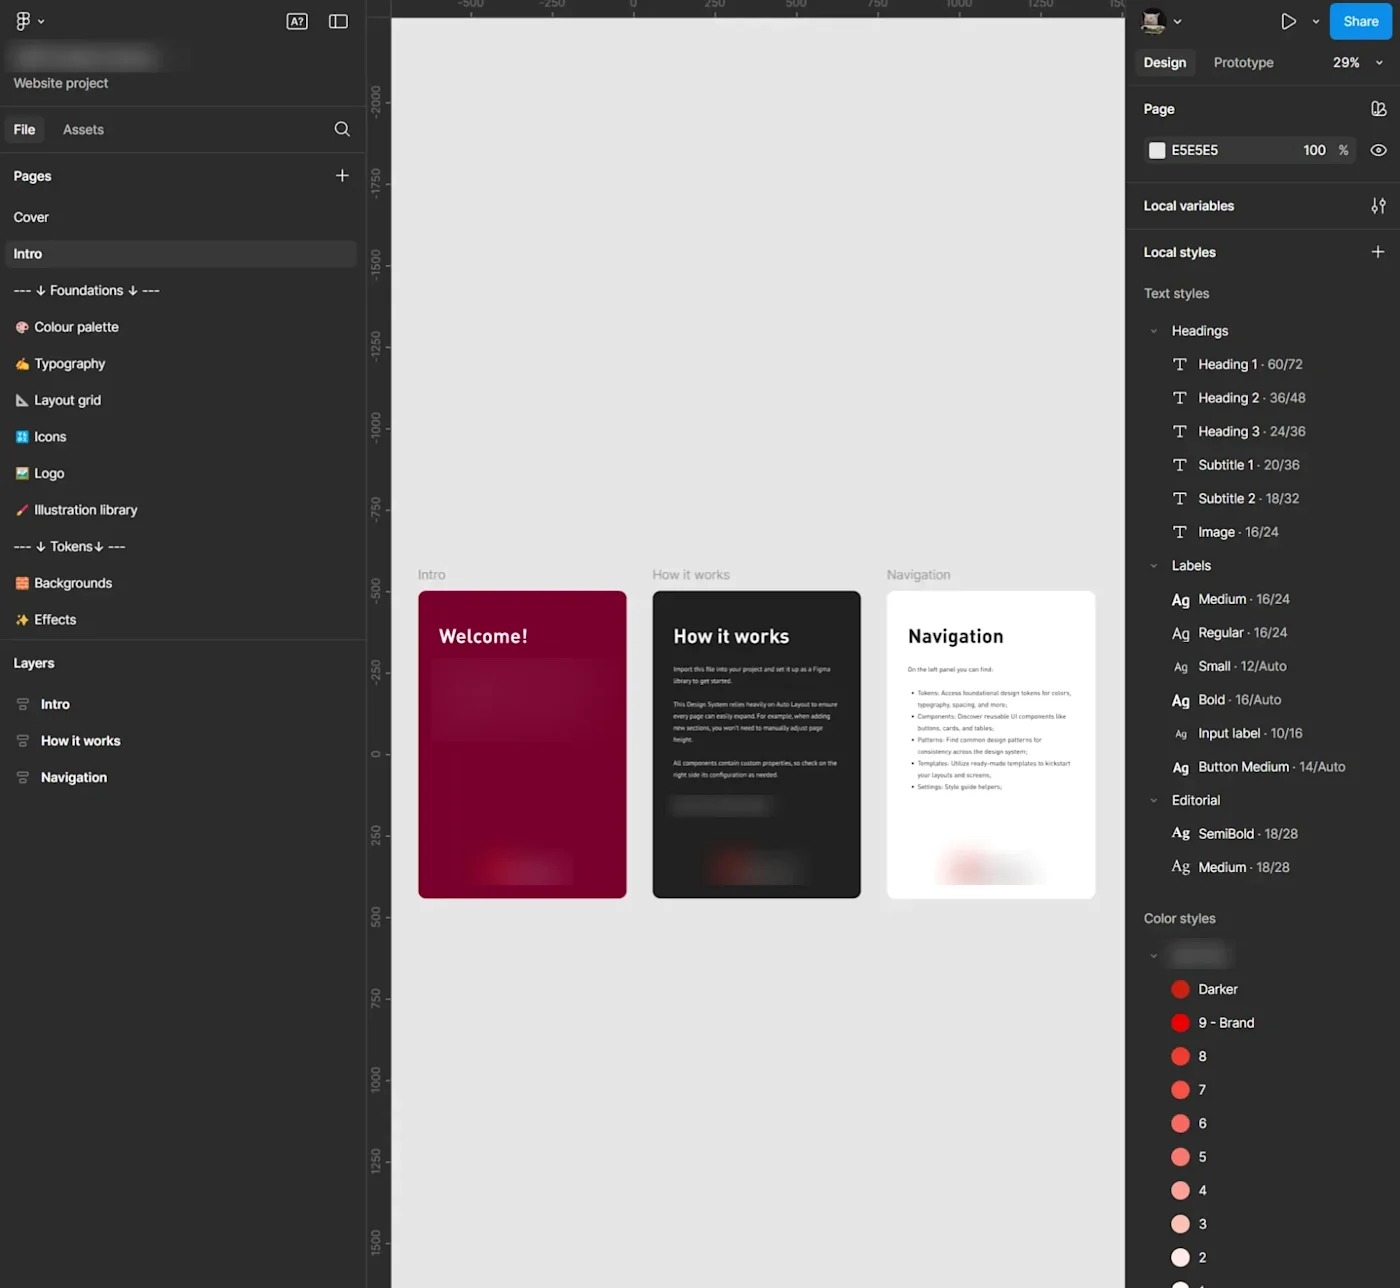
Task: Add a new page with plus icon
Action: pos(342,176)
